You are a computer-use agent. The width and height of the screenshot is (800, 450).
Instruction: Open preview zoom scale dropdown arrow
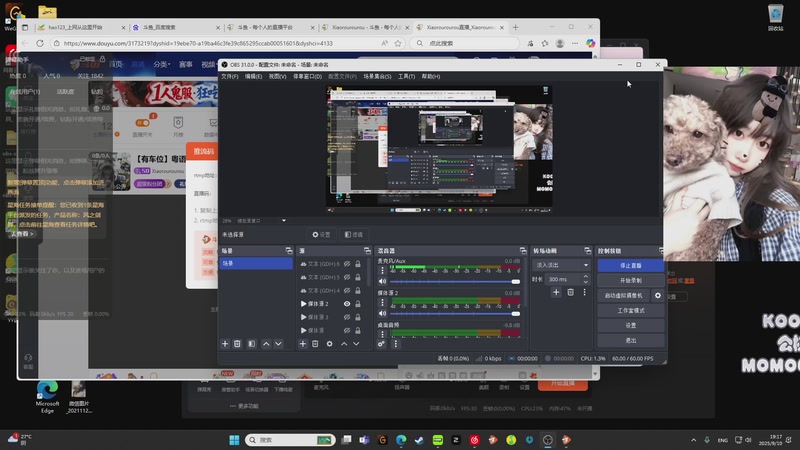point(284,220)
